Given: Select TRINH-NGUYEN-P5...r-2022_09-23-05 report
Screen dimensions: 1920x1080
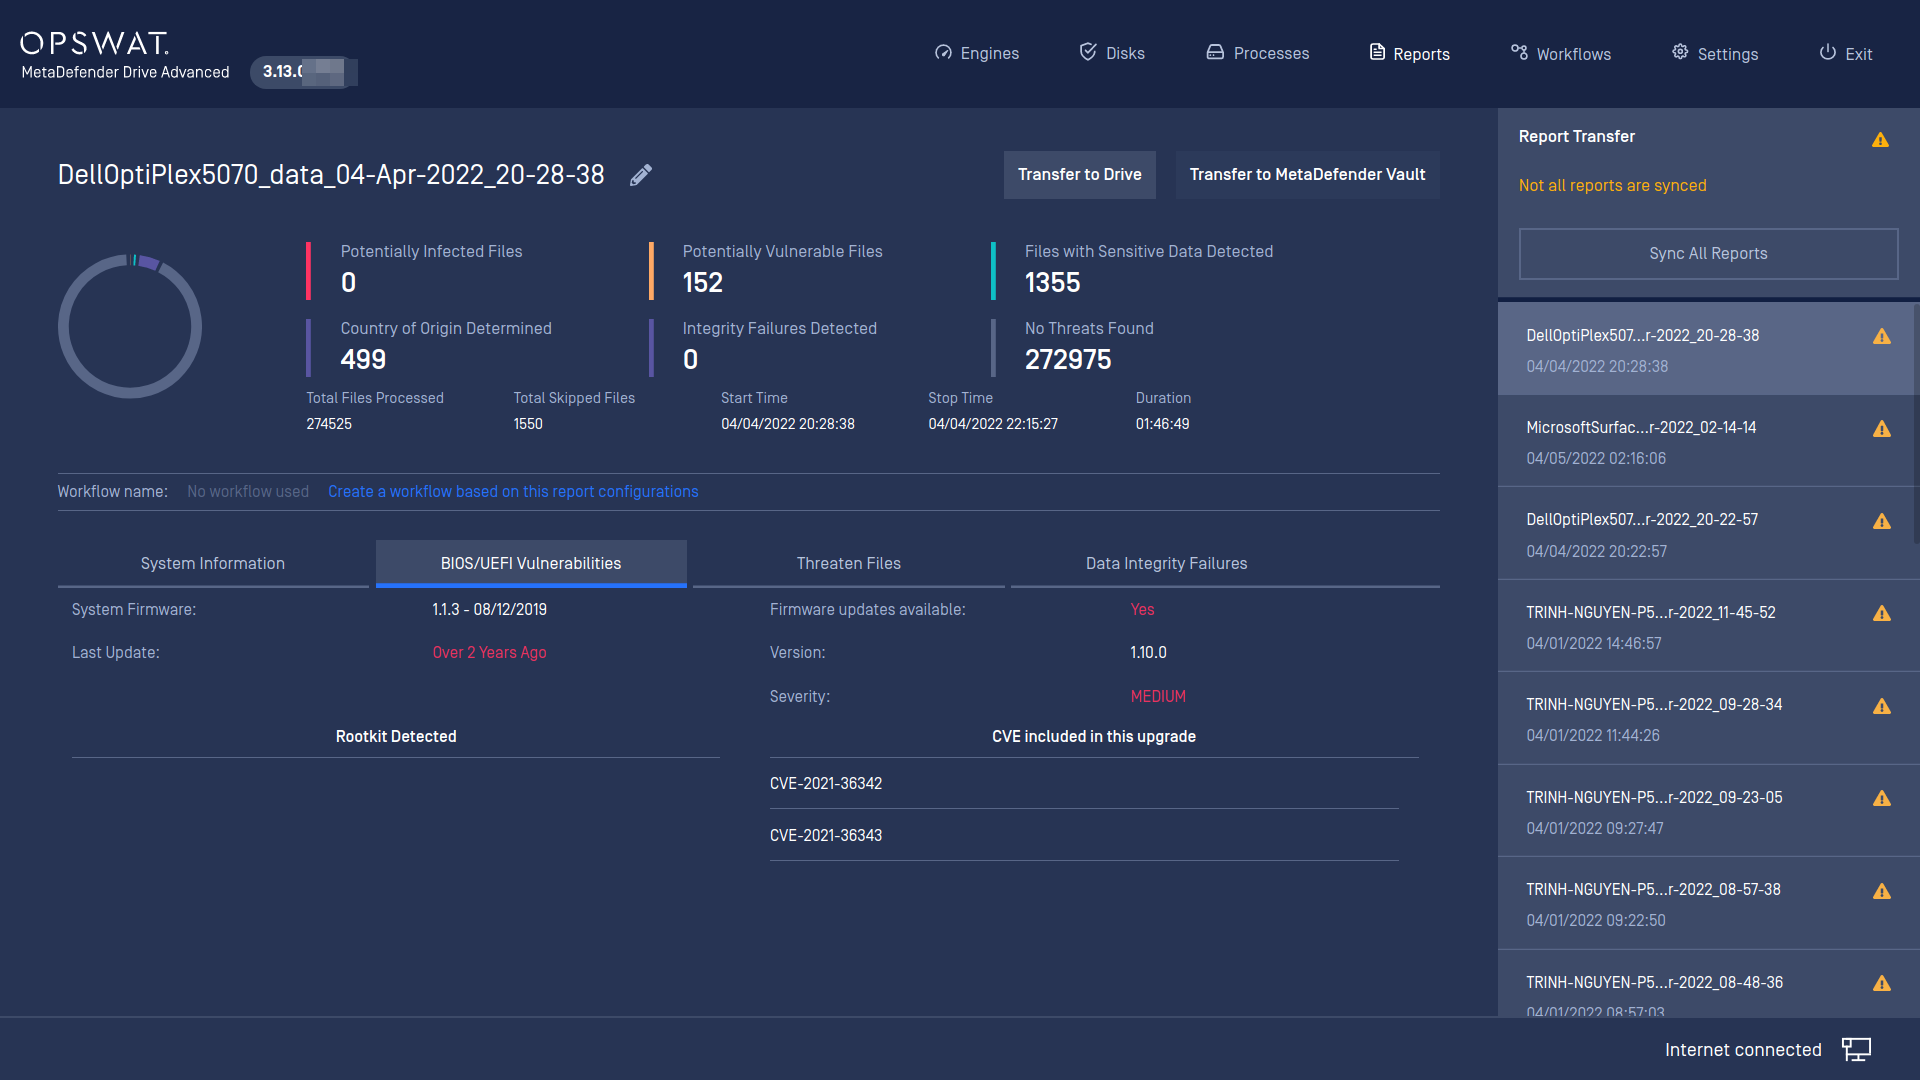Looking at the screenshot, I should pos(1706,812).
